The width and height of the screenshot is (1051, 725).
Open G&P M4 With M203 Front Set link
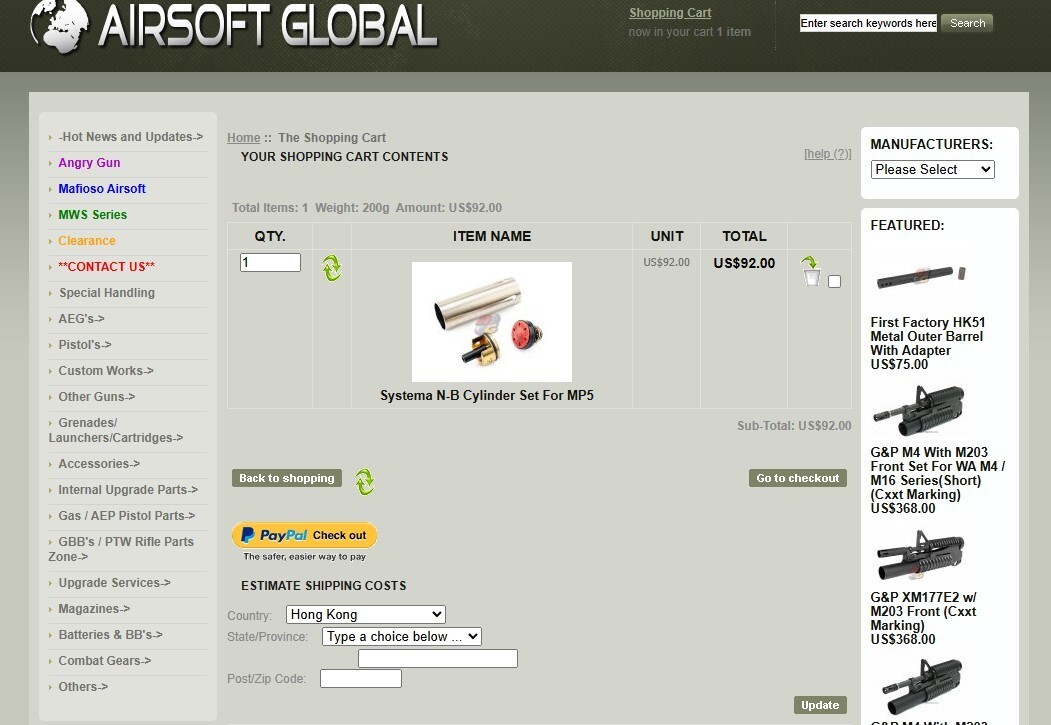point(937,473)
